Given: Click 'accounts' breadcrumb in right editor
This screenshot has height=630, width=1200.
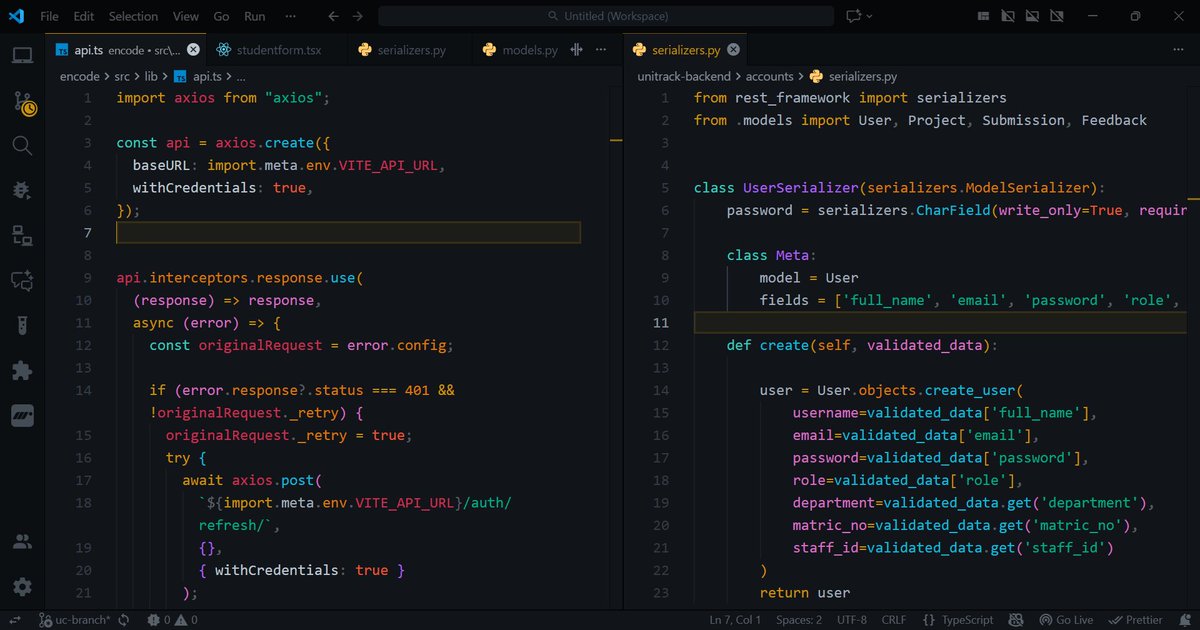Looking at the screenshot, I should (x=770, y=76).
